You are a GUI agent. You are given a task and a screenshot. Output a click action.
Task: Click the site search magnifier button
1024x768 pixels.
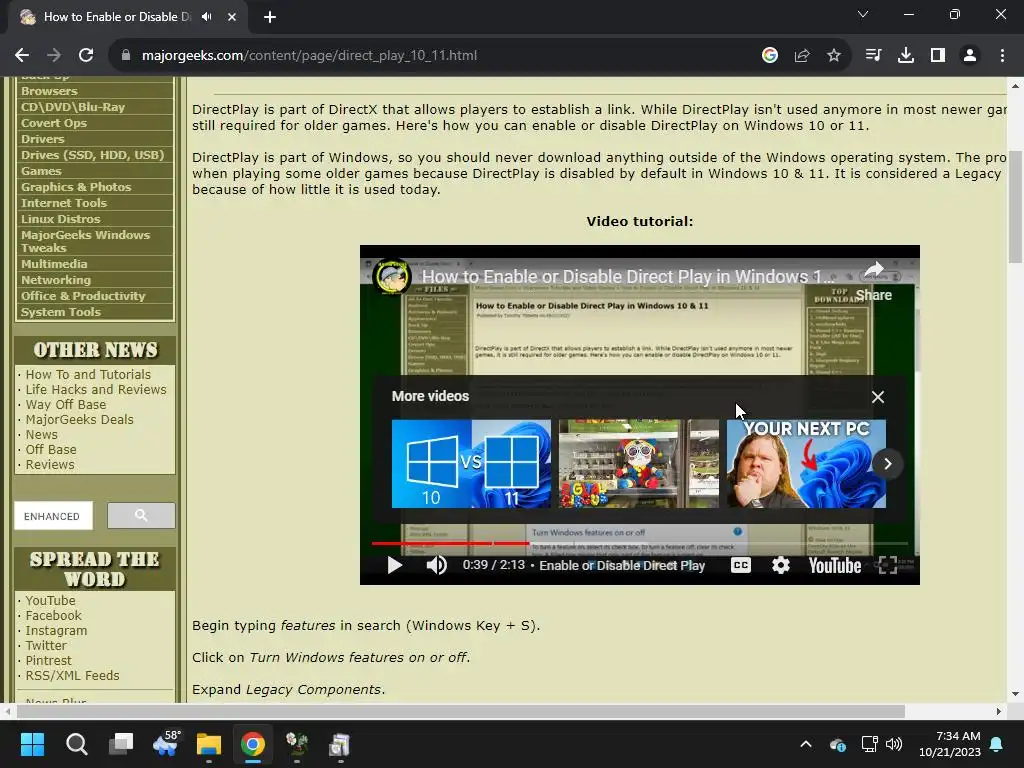pos(141,515)
